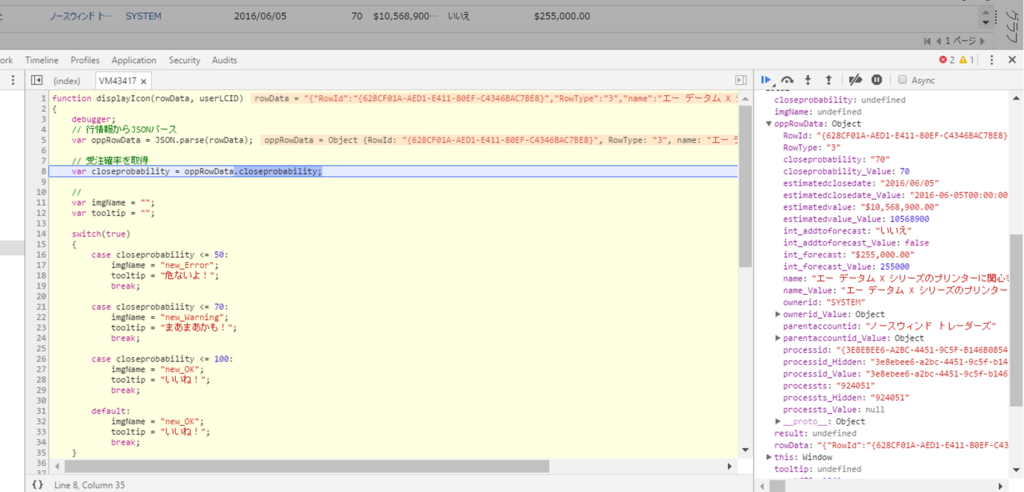The height and width of the screenshot is (492, 1024).
Task: Go to next grid page arrow
Action: point(982,41)
